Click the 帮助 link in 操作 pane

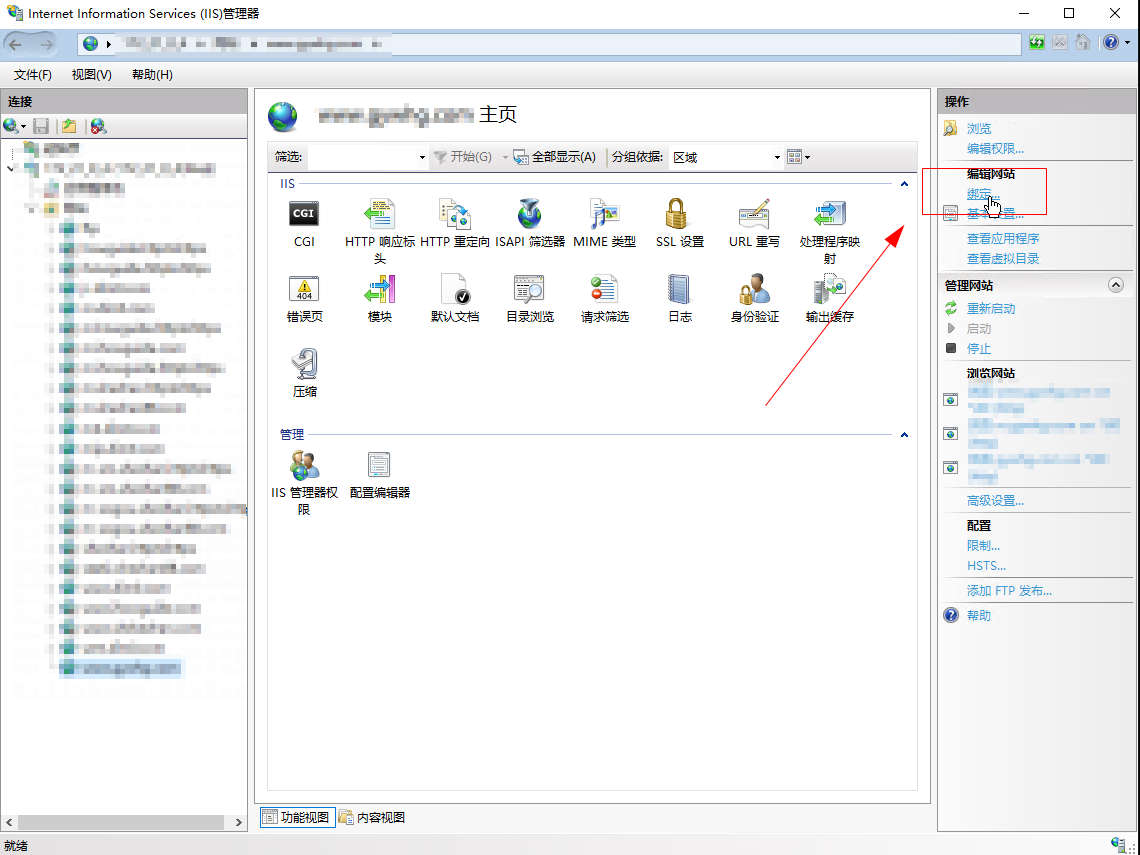click(979, 616)
